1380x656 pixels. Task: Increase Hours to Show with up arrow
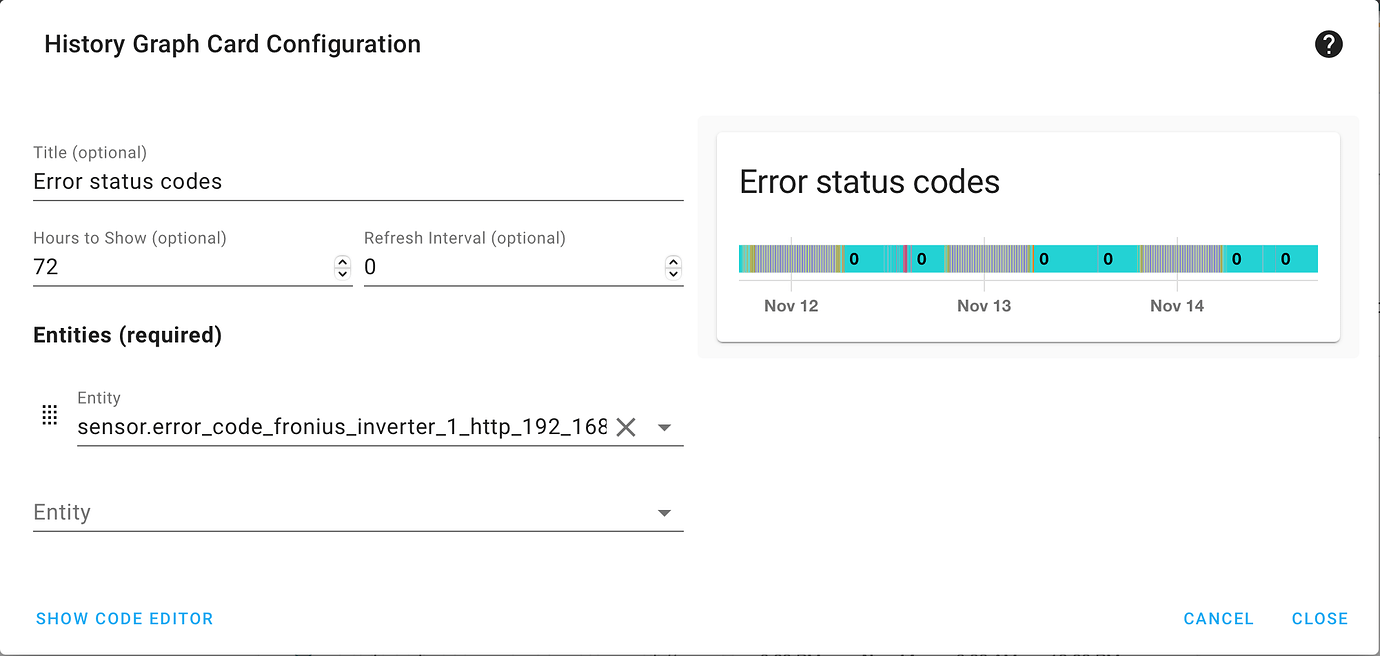(342, 261)
